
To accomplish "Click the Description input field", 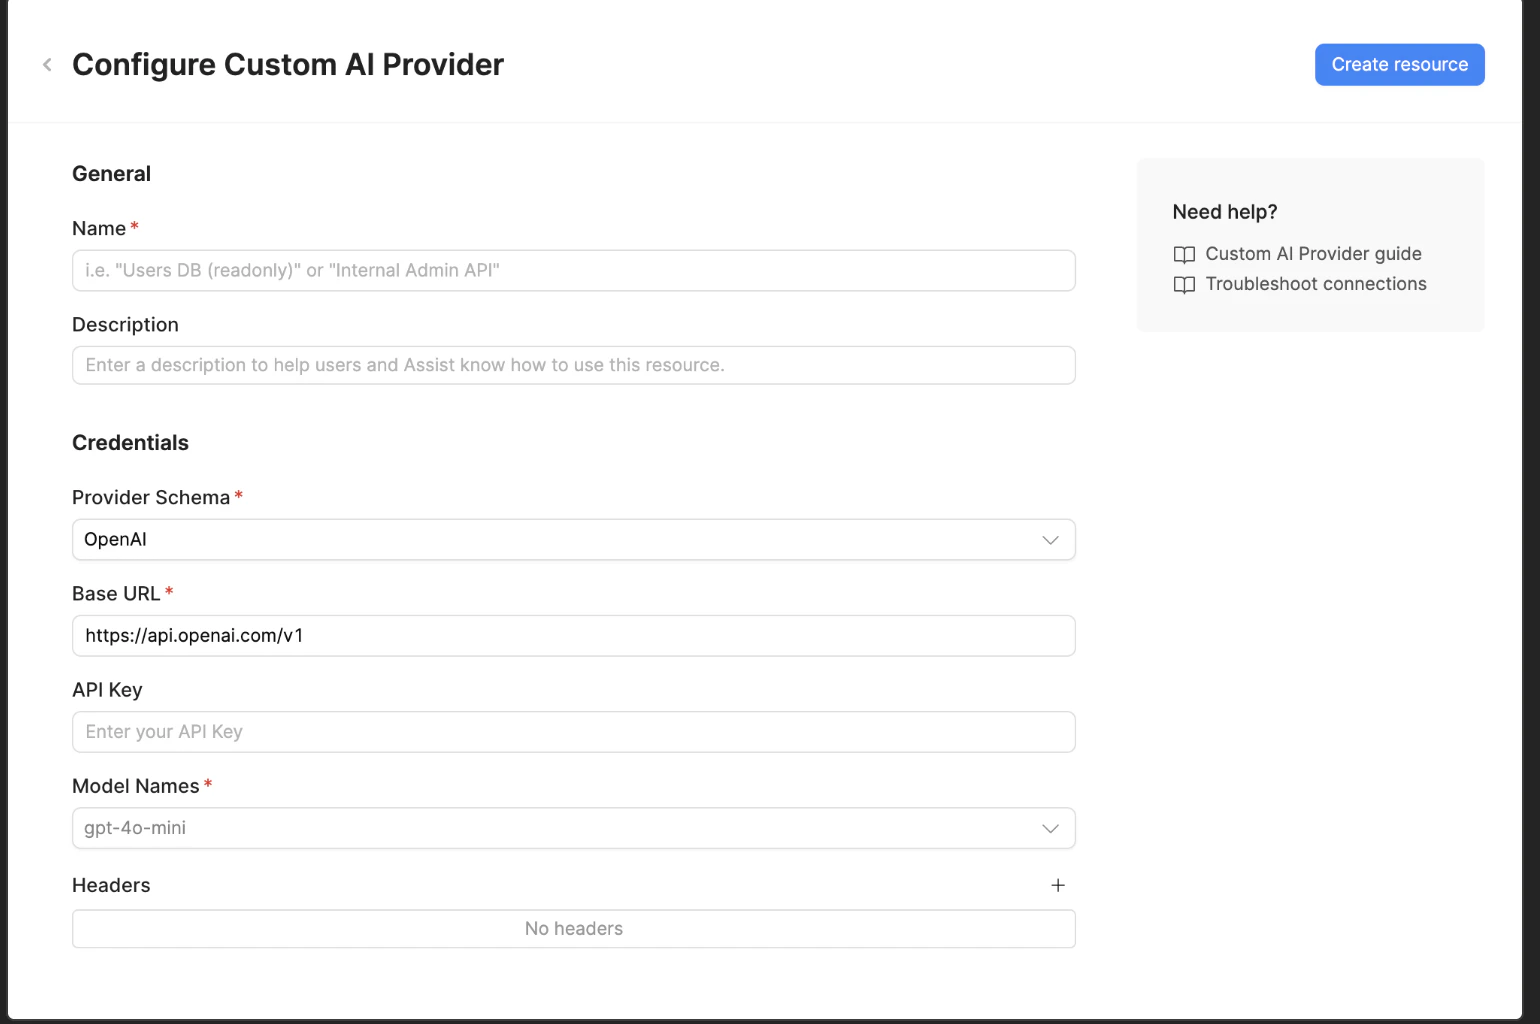I will click(x=573, y=365).
